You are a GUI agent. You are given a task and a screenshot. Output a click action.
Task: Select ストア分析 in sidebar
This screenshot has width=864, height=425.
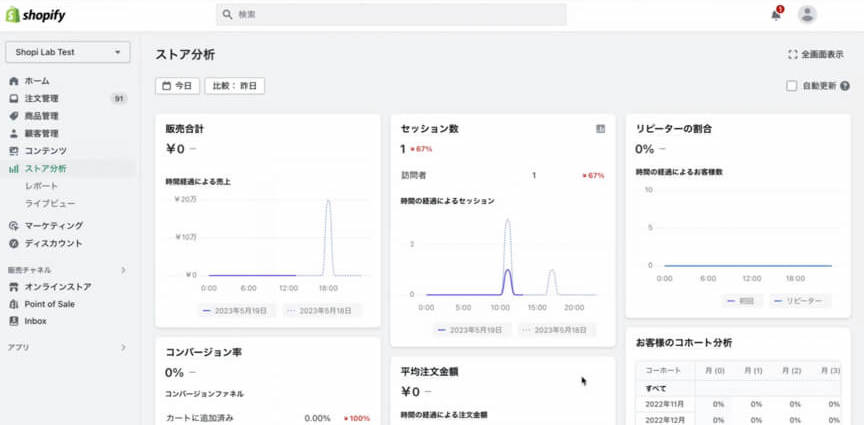[x=46, y=169]
